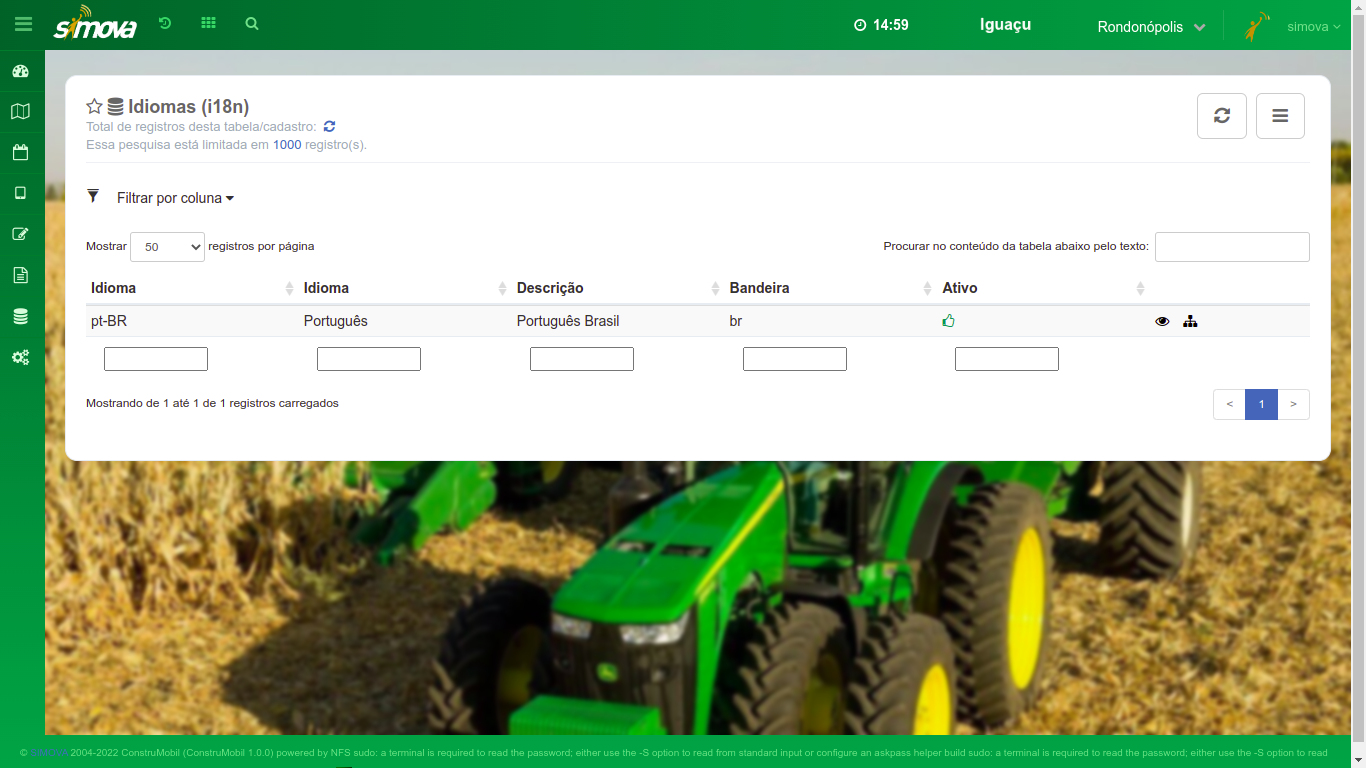
Task: Expand the Filtrar por coluna dropdown
Action: point(175,198)
